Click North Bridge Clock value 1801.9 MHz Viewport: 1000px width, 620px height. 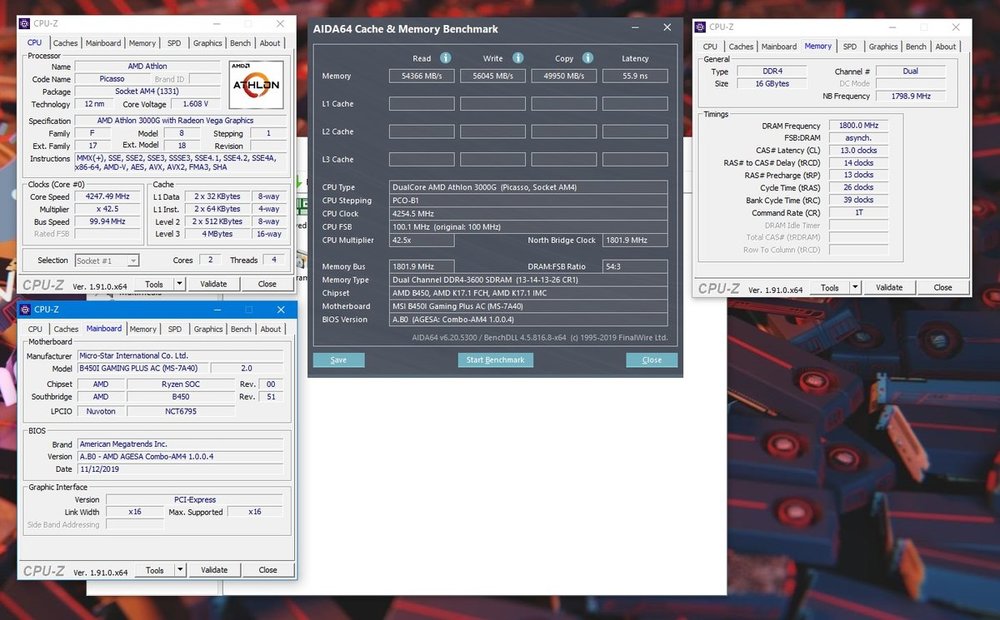pyautogui.click(x=635, y=240)
